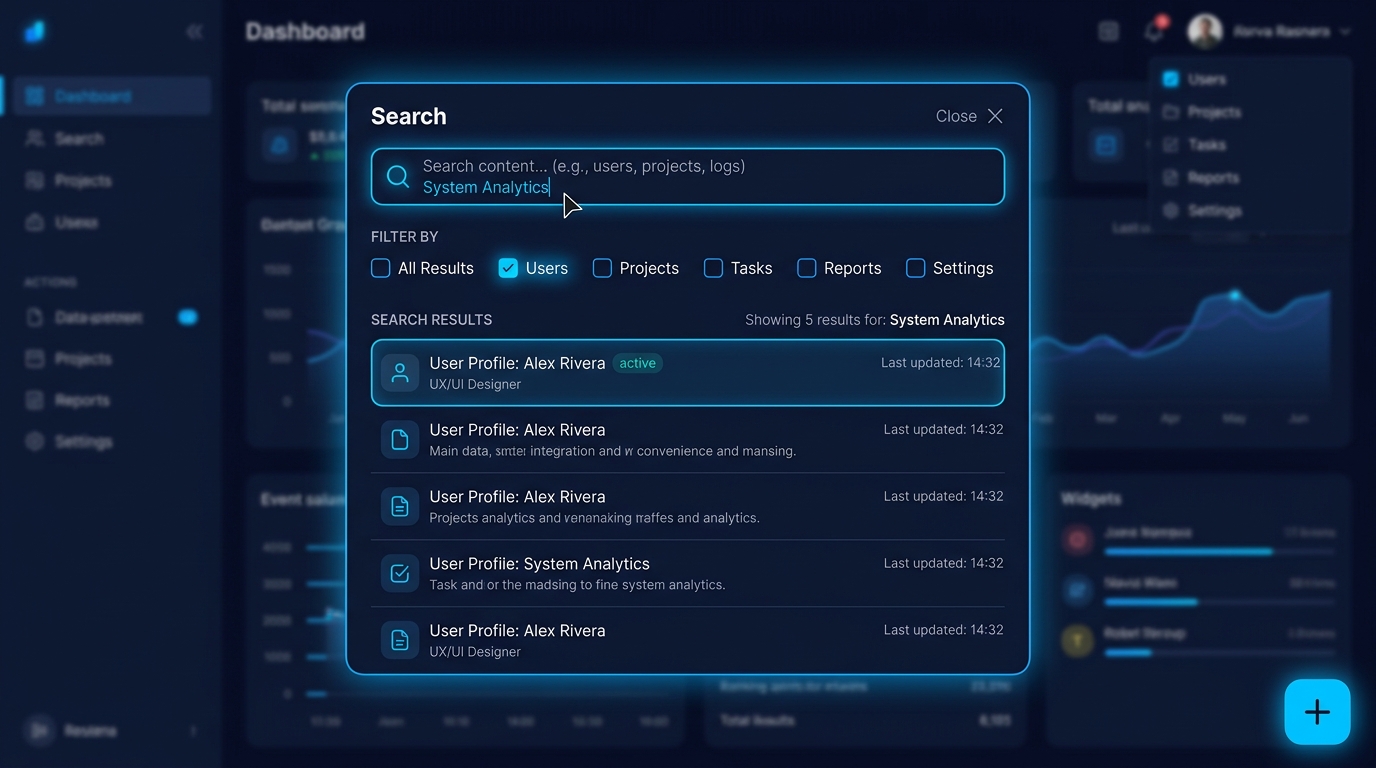Click the person icon on the active Alex Rivera result
The image size is (1376, 768).
[x=400, y=373]
